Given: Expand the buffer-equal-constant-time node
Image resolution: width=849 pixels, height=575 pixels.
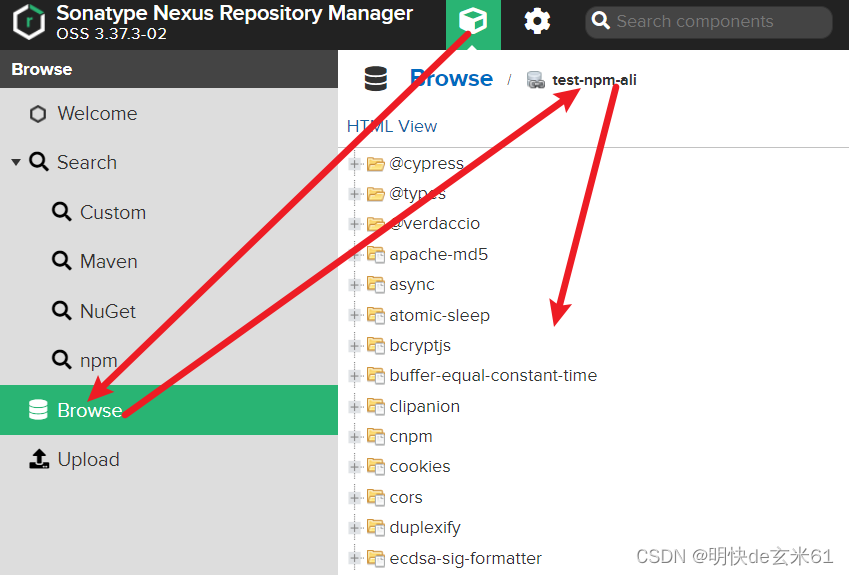Looking at the screenshot, I should click(x=355, y=376).
